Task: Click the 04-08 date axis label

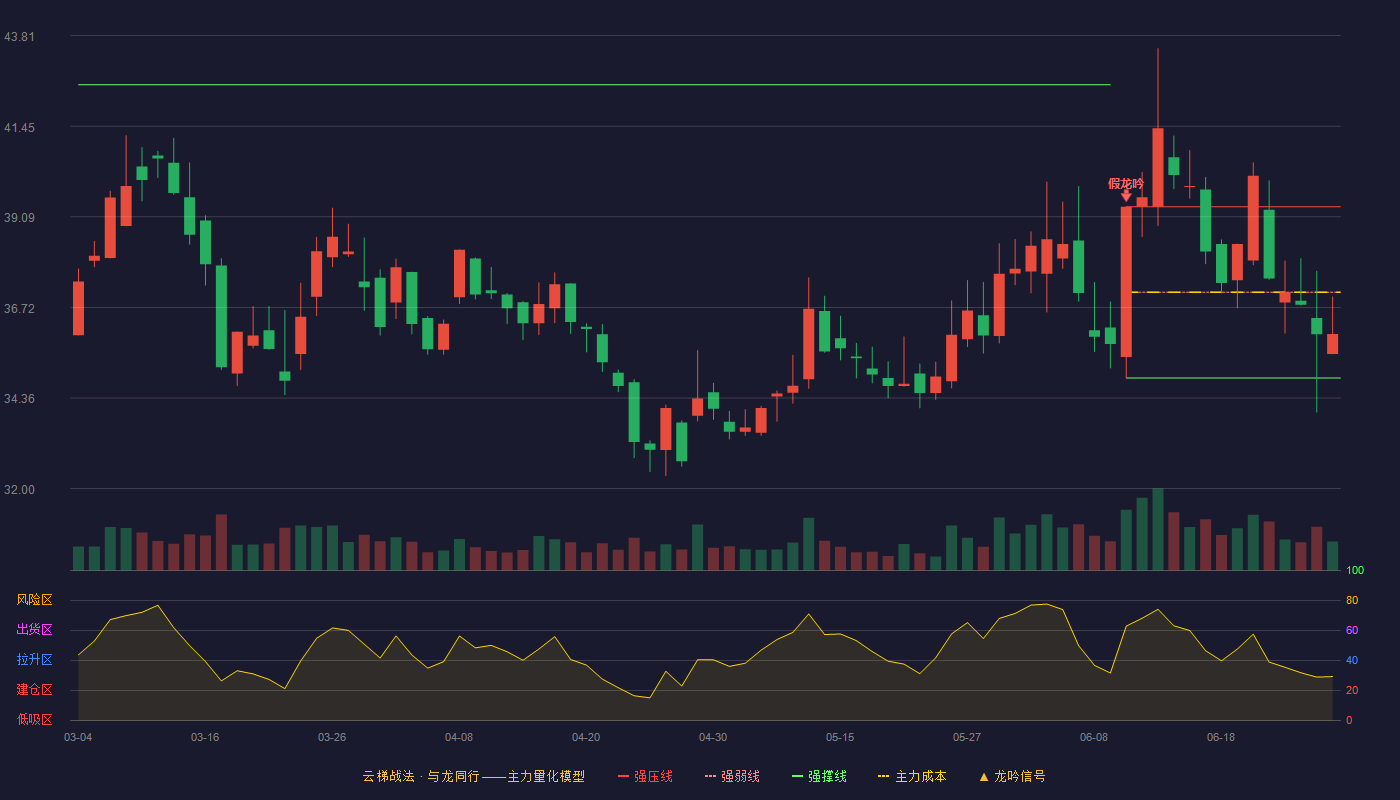Action: (x=459, y=737)
